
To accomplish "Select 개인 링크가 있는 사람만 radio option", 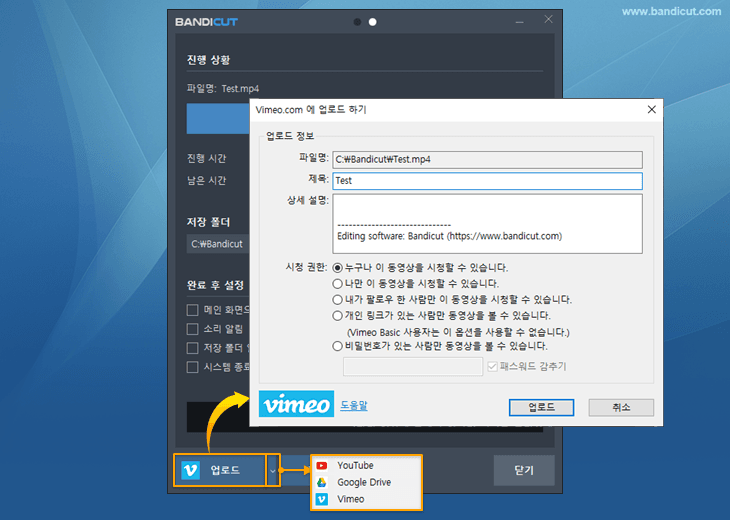I will pos(338,316).
